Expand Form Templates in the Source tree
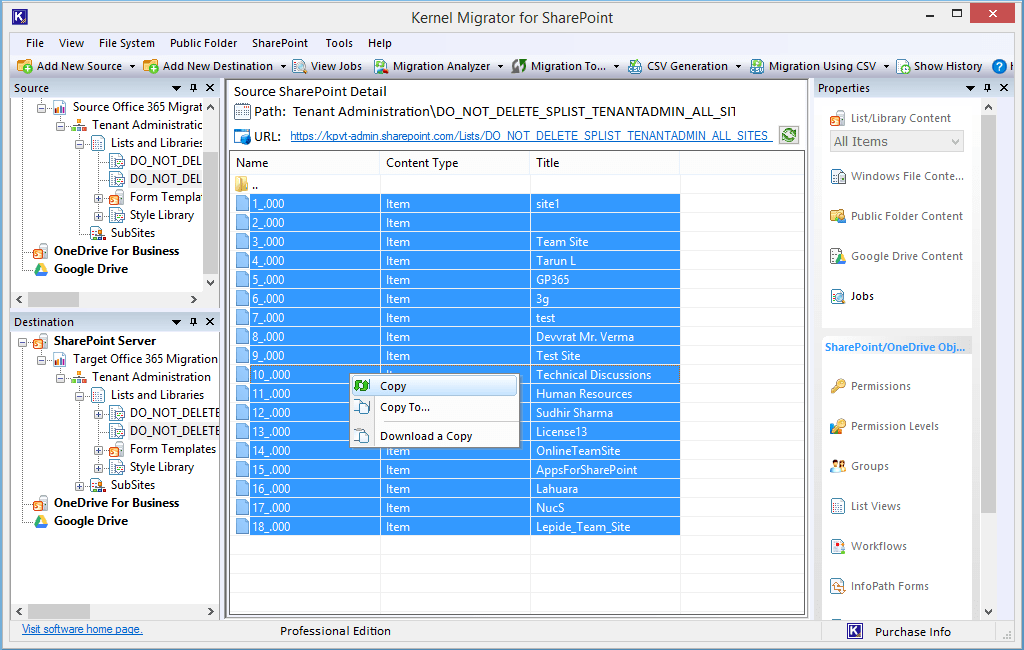The height and width of the screenshot is (650, 1024). tap(99, 197)
